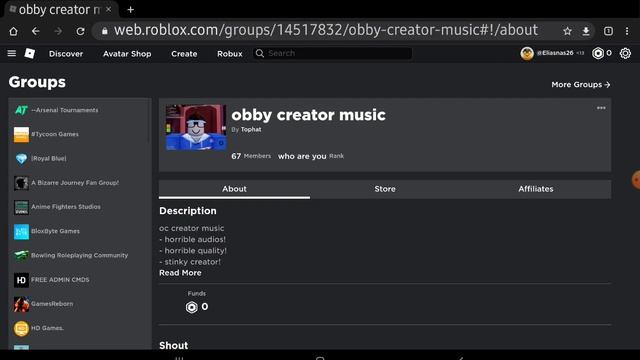Switch to the Affiliates tab
The width and height of the screenshot is (640, 360).
click(536, 189)
